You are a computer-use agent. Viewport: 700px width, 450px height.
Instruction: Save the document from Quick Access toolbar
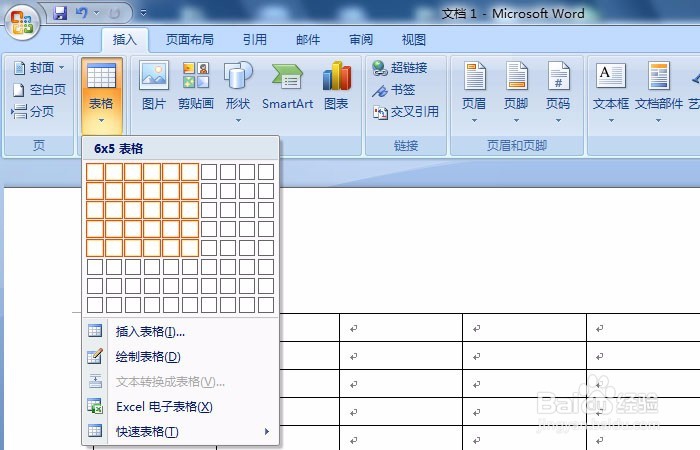[60, 13]
